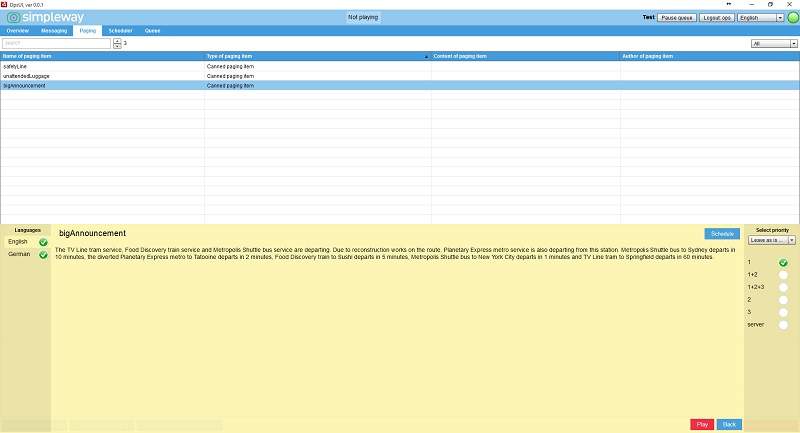Screen dimensions: 800x433
Task: Select zone 1 radio option
Action: [x=783, y=262]
